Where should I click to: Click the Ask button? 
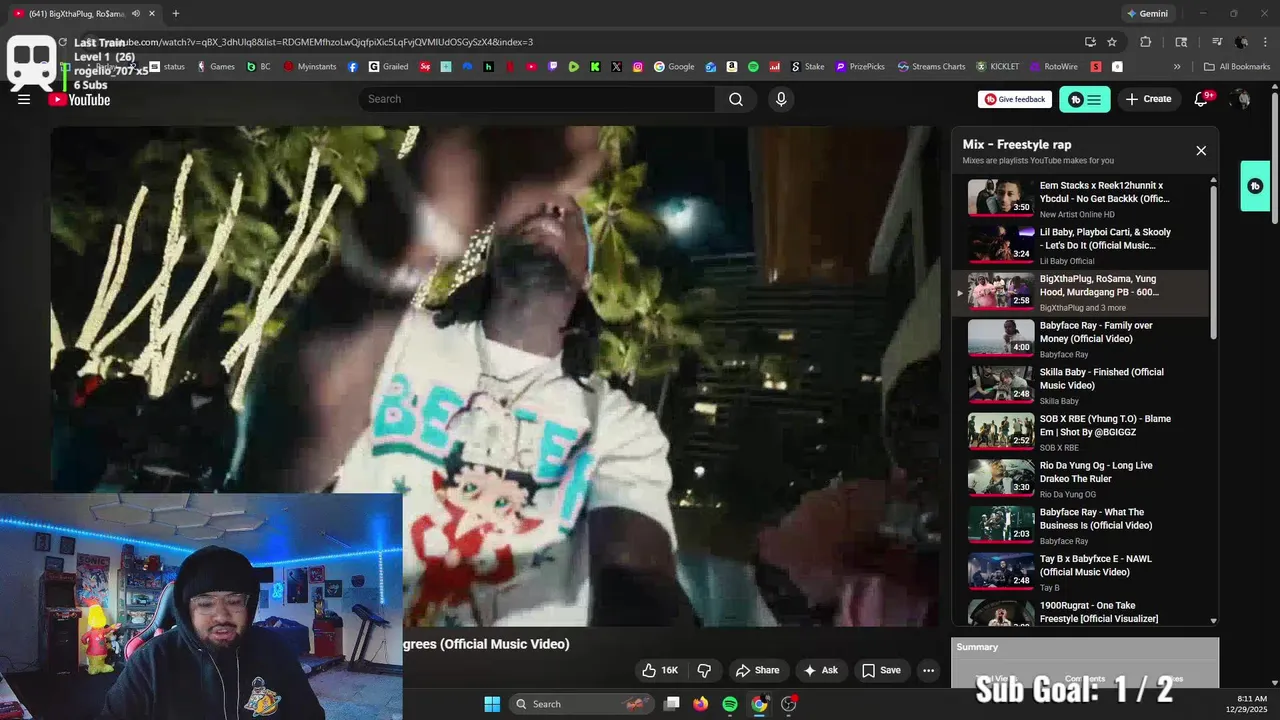[x=821, y=670]
